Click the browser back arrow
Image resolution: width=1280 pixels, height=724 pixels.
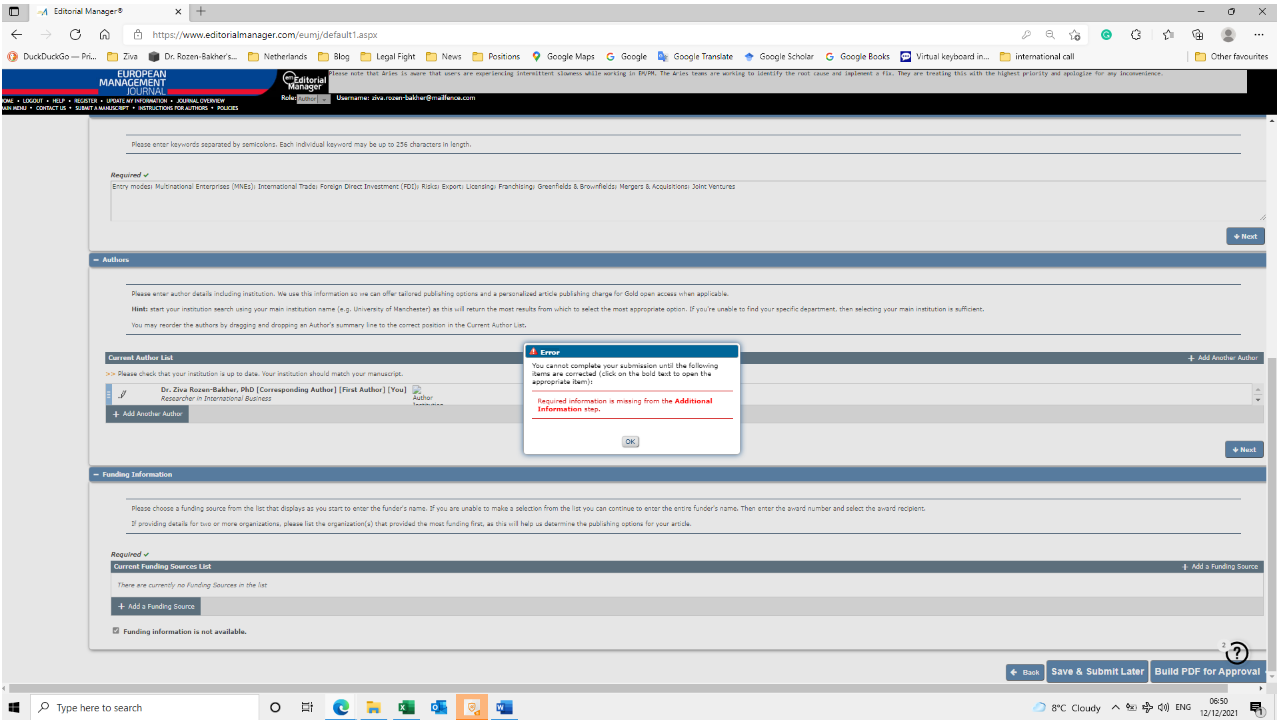click(17, 34)
